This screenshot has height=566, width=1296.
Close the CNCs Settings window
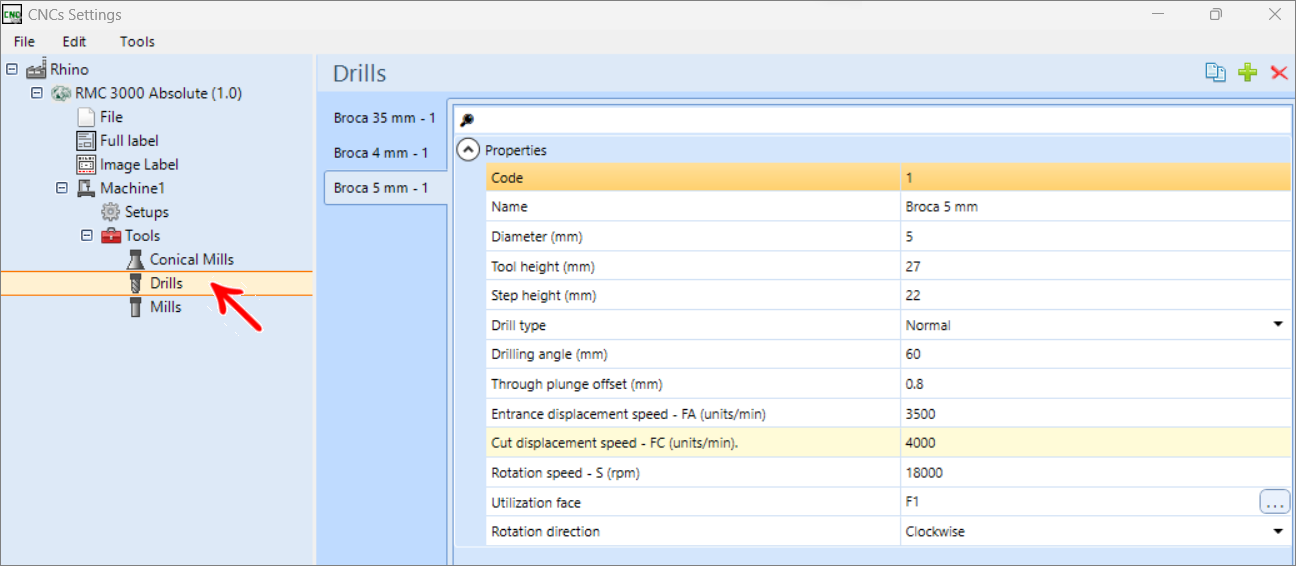(x=1274, y=14)
